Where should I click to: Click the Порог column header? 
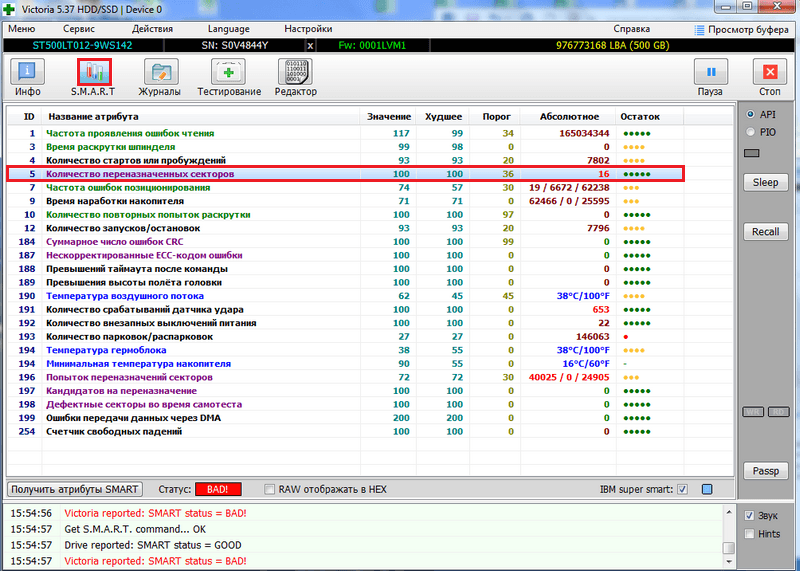click(495, 116)
